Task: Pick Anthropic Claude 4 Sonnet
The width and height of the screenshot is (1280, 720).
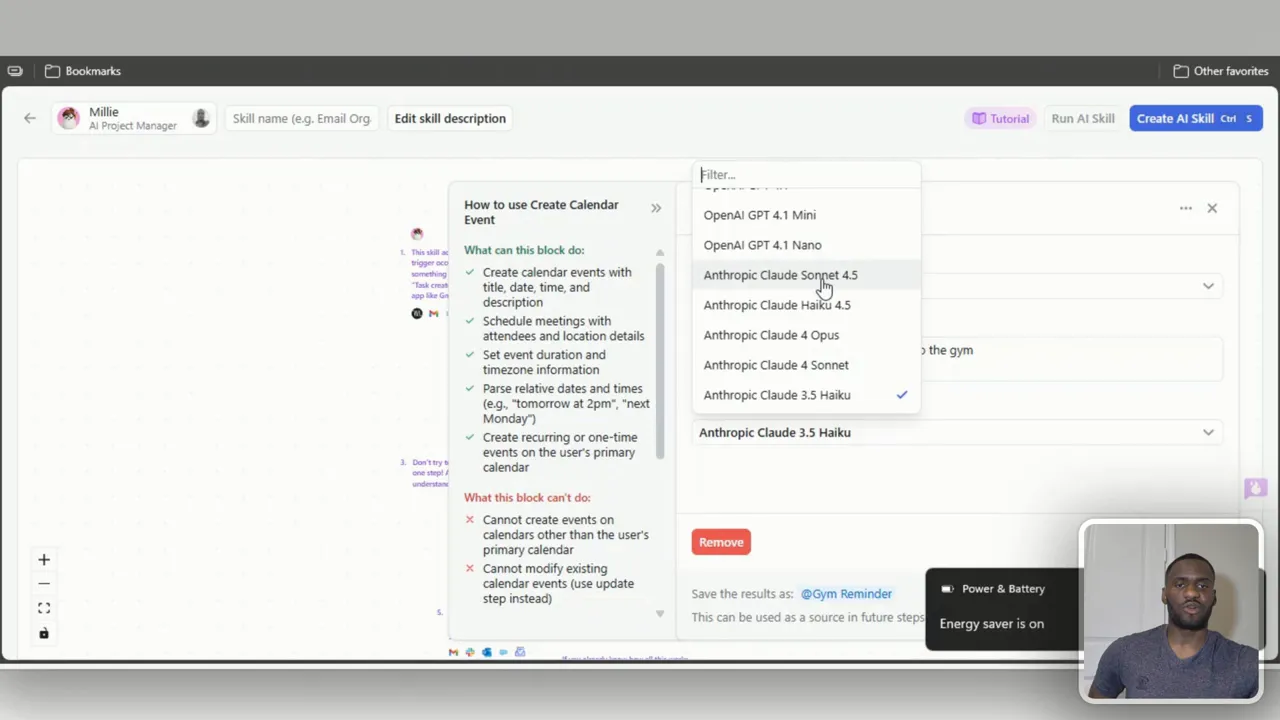Action: [x=806, y=365]
